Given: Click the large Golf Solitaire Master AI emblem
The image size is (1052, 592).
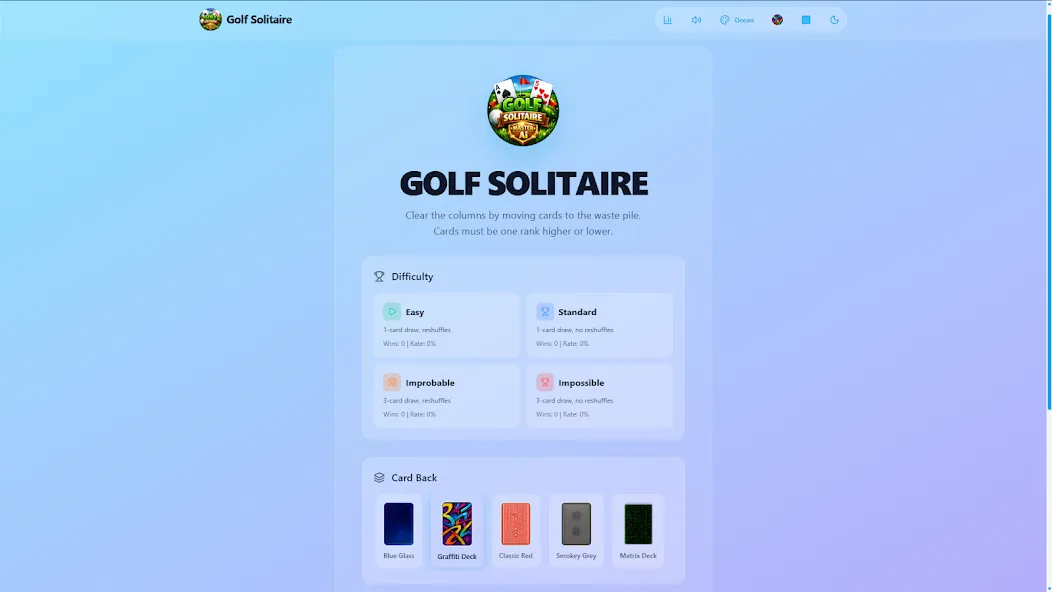Looking at the screenshot, I should click(523, 110).
